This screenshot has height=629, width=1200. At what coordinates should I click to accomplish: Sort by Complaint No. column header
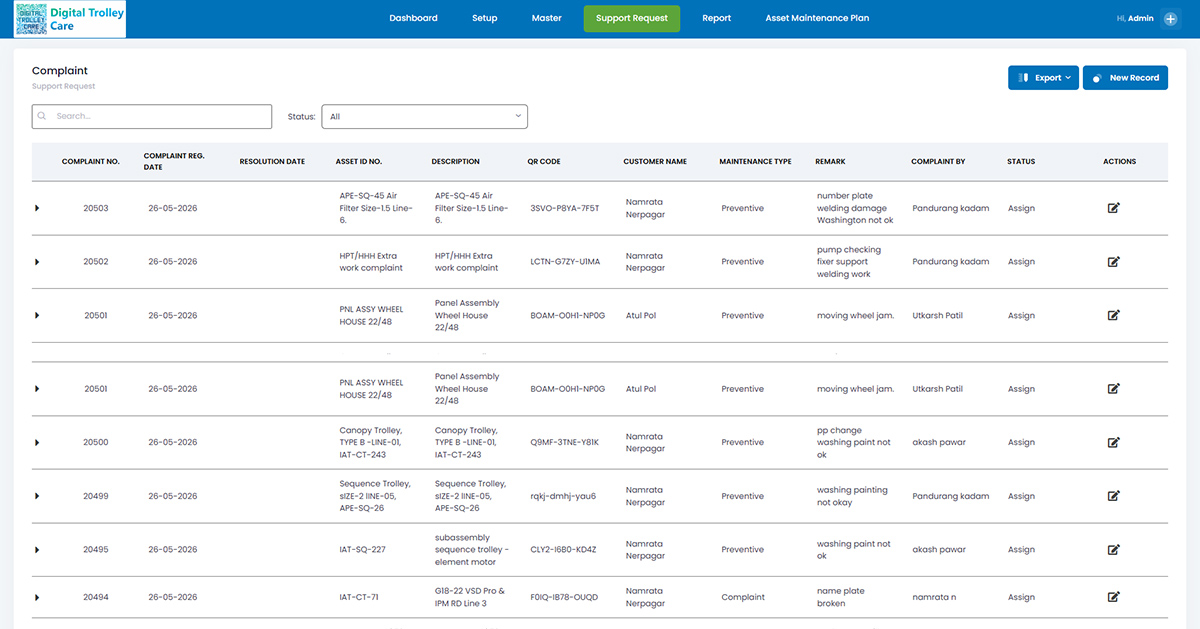[91, 161]
